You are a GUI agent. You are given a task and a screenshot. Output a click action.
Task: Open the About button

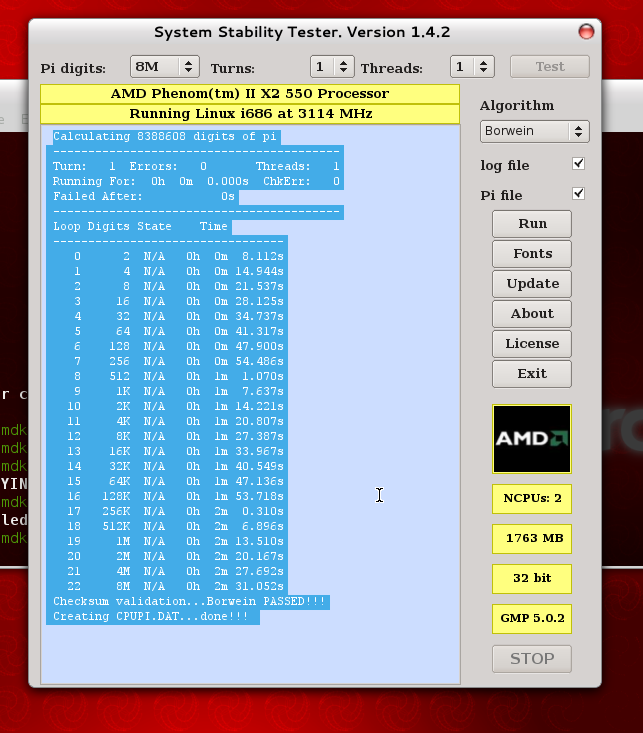tap(532, 313)
